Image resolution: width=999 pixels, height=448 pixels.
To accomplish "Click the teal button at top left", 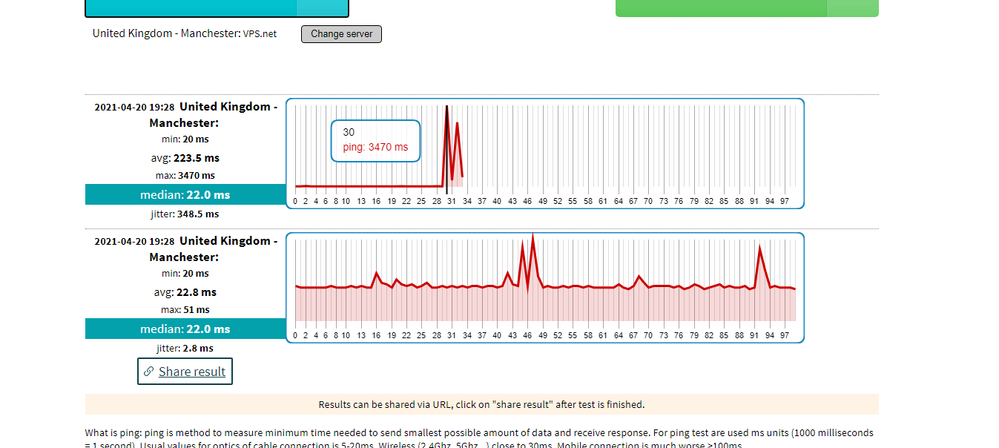I will coord(216,9).
